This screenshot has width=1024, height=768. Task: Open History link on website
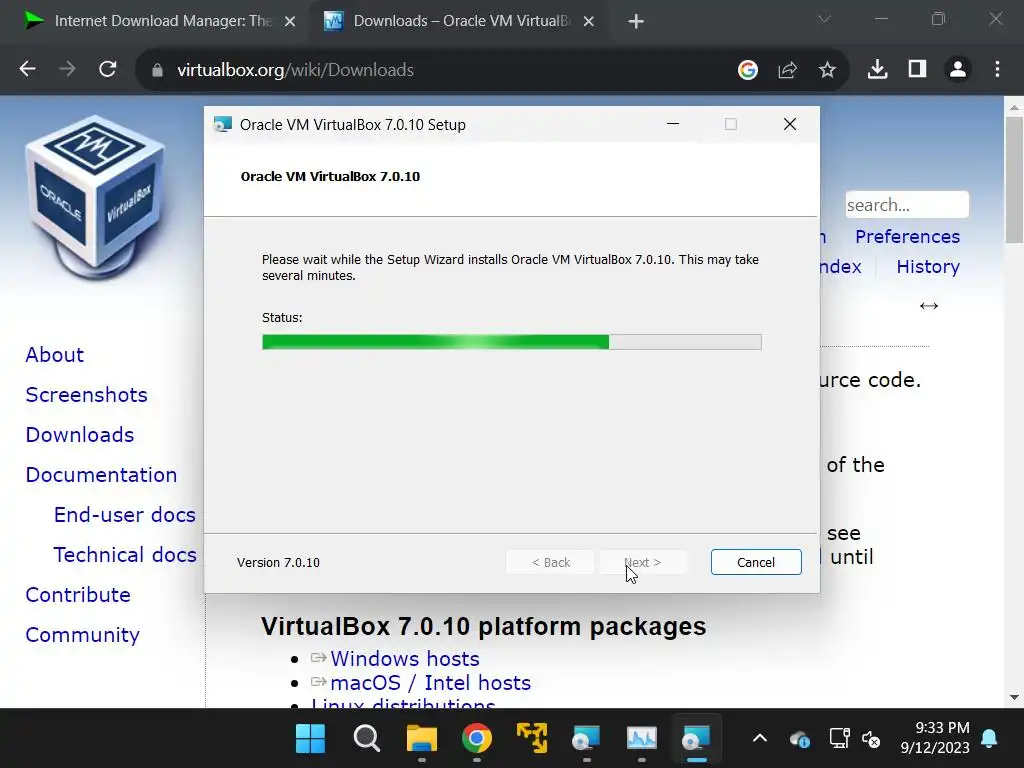[x=928, y=266]
